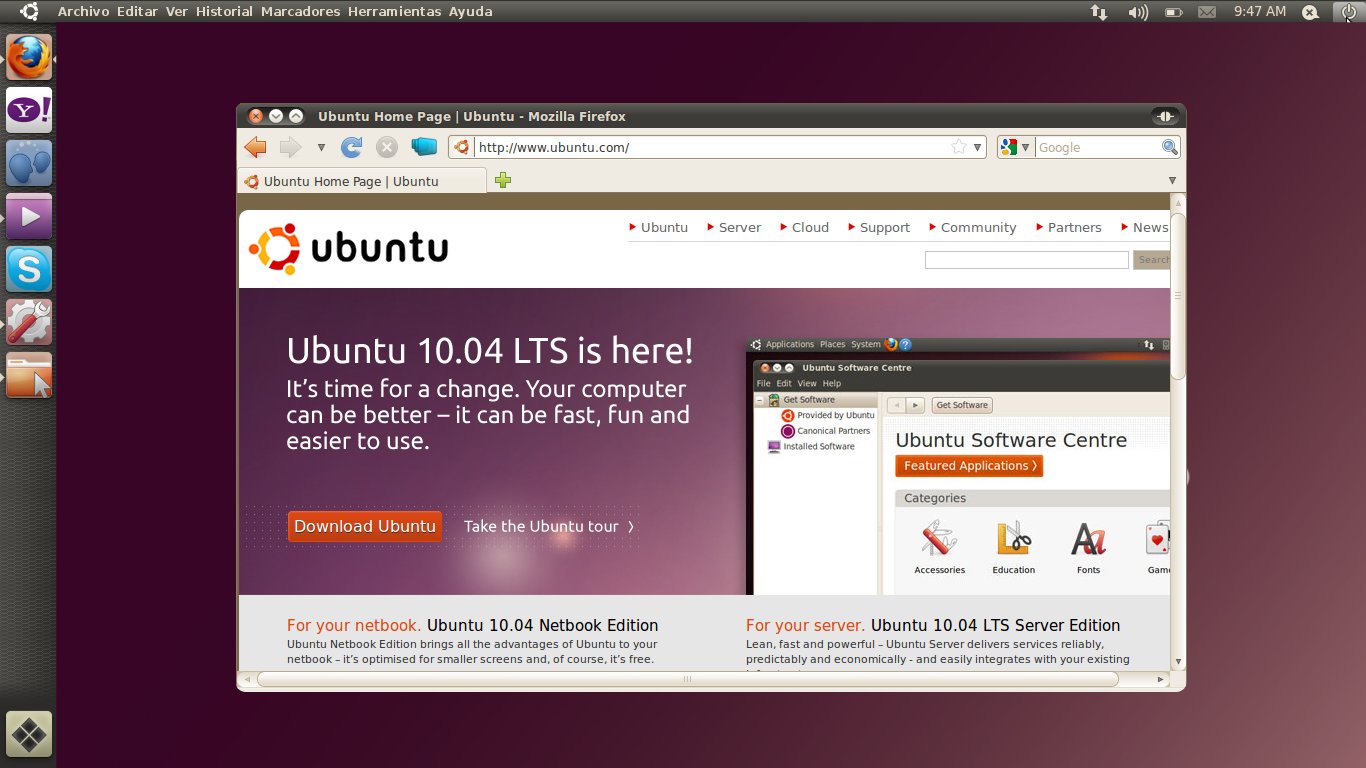Reload the page with the blue arrow
Viewport: 1366px width, 768px height.
point(351,147)
